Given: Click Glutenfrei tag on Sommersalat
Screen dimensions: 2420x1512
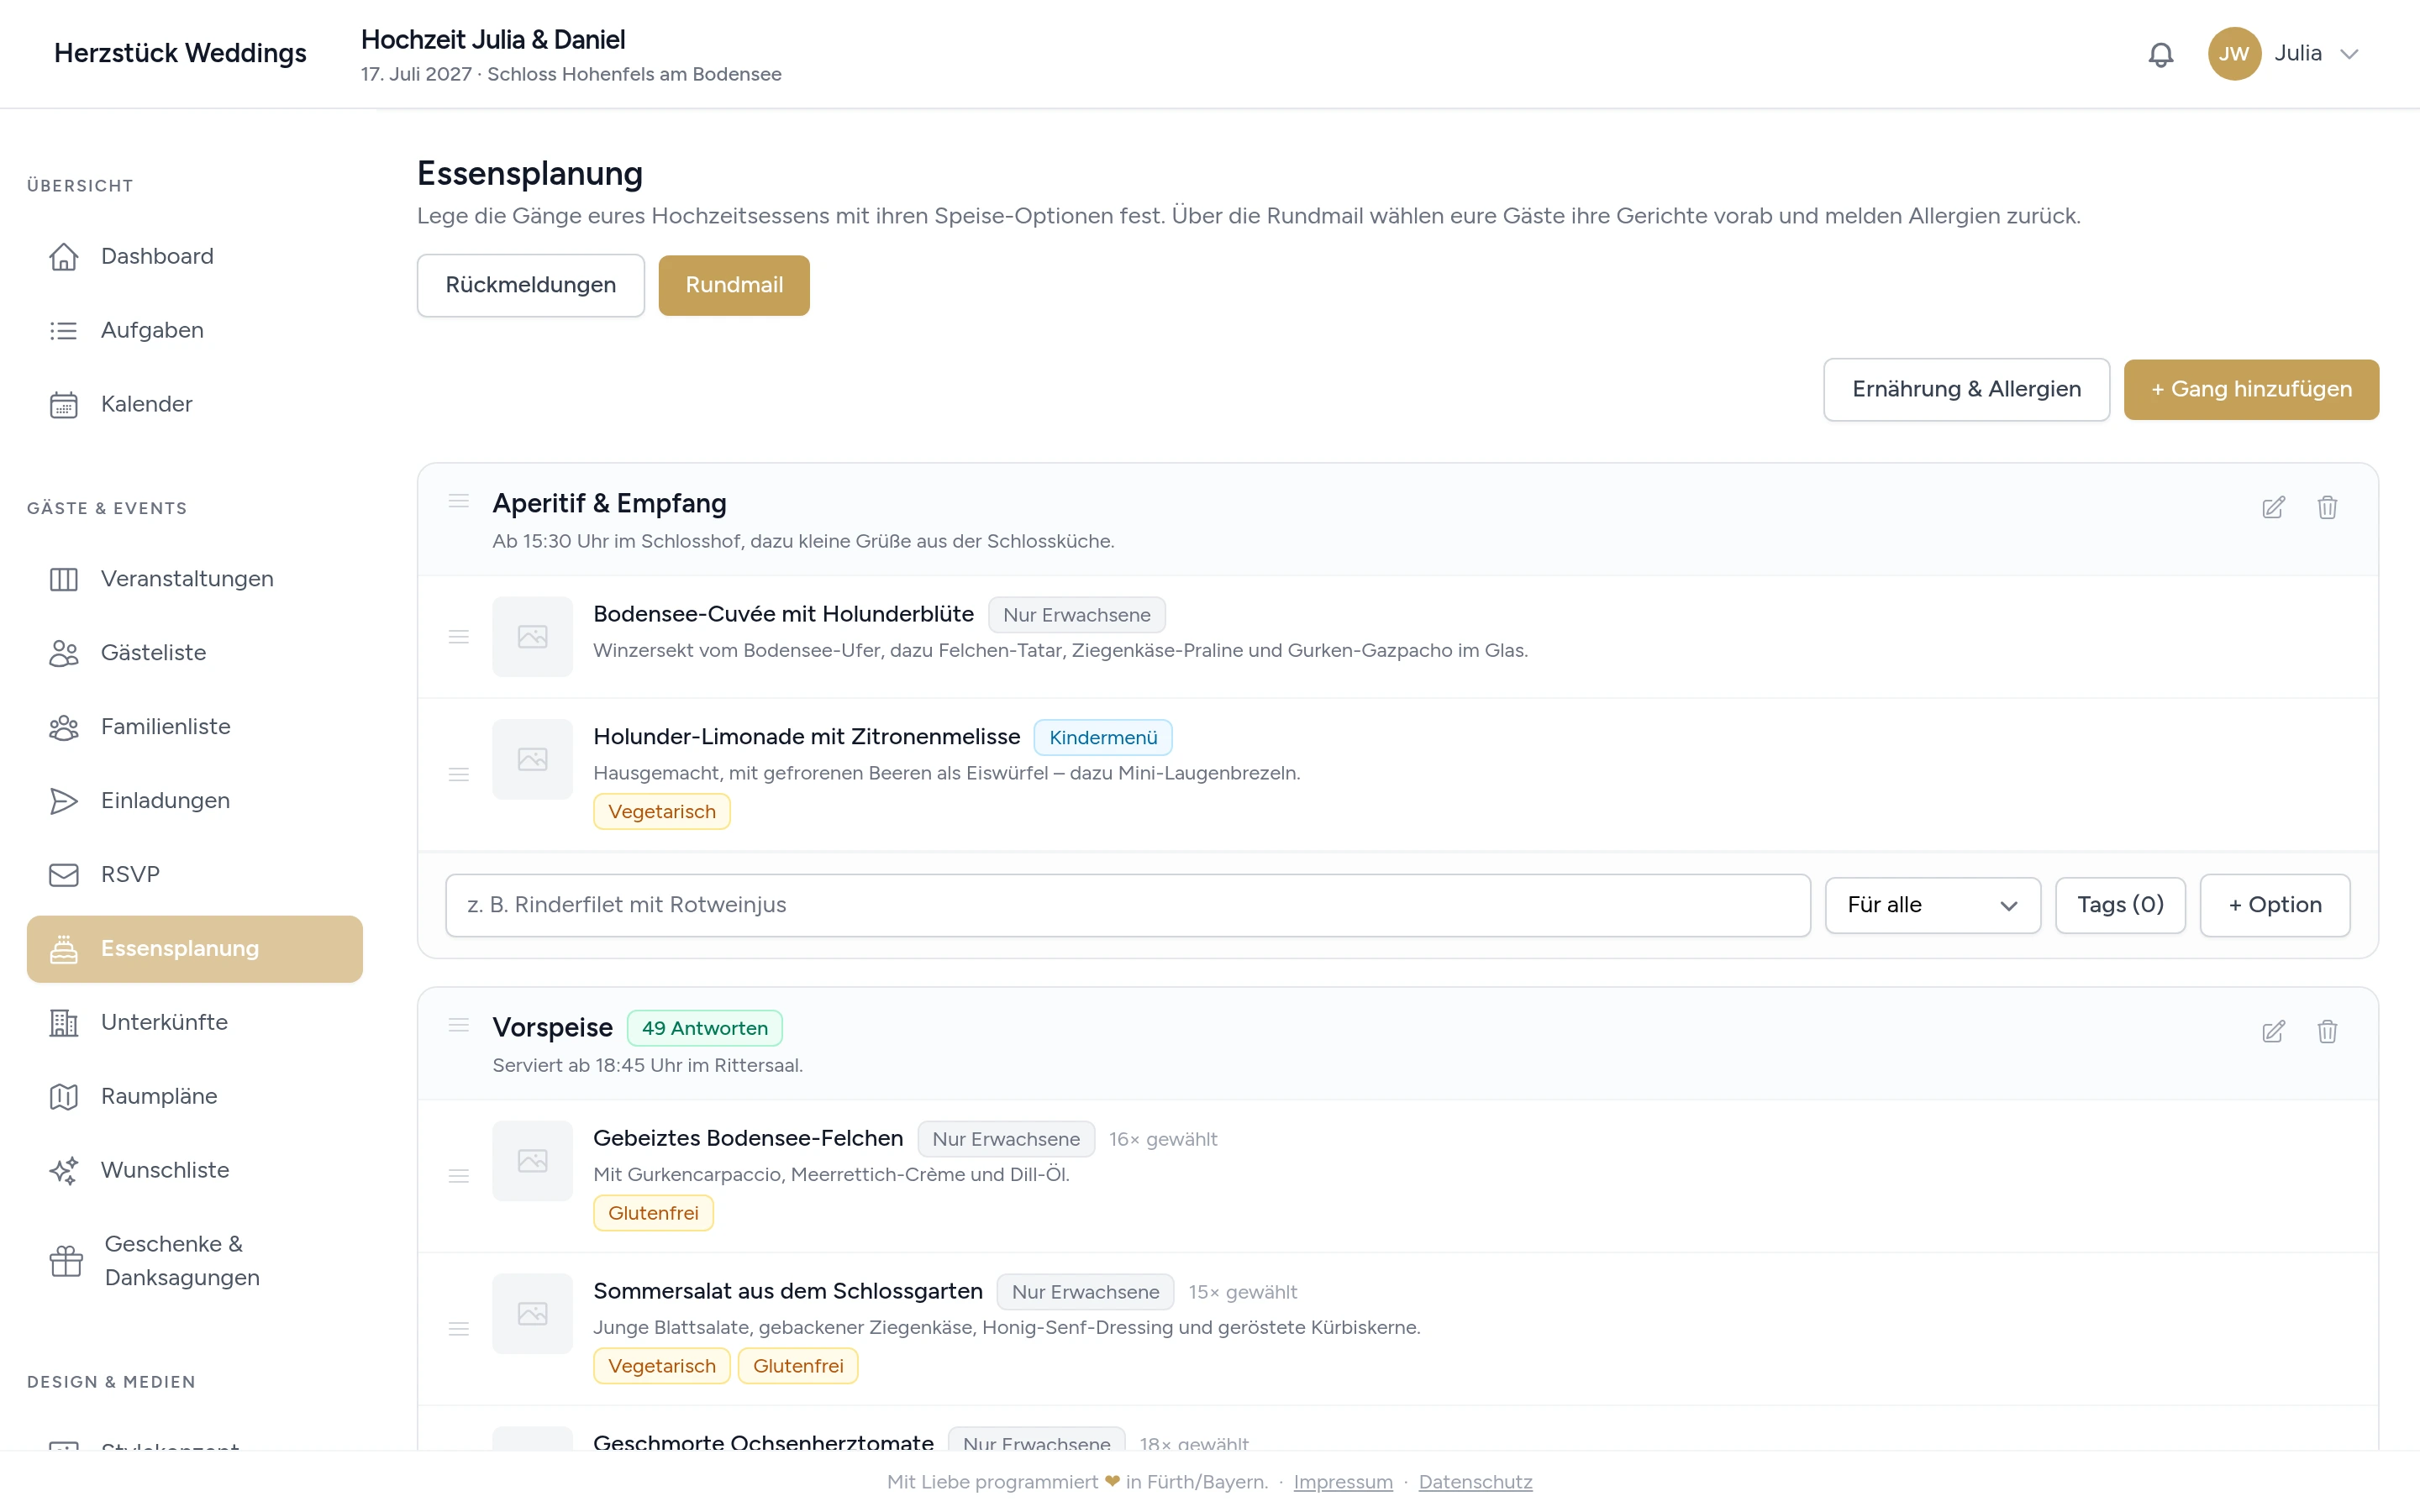Looking at the screenshot, I should (798, 1366).
